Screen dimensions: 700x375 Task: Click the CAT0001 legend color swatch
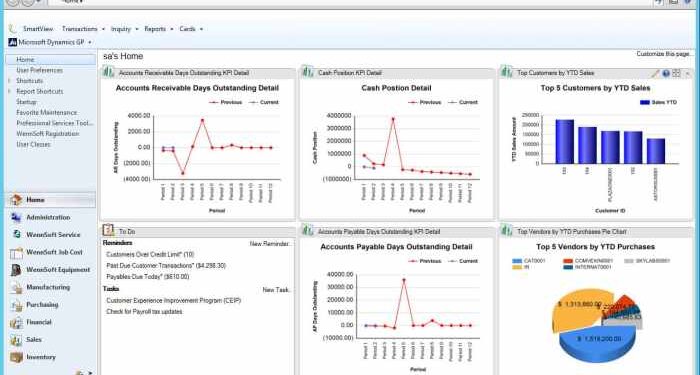(x=517, y=261)
